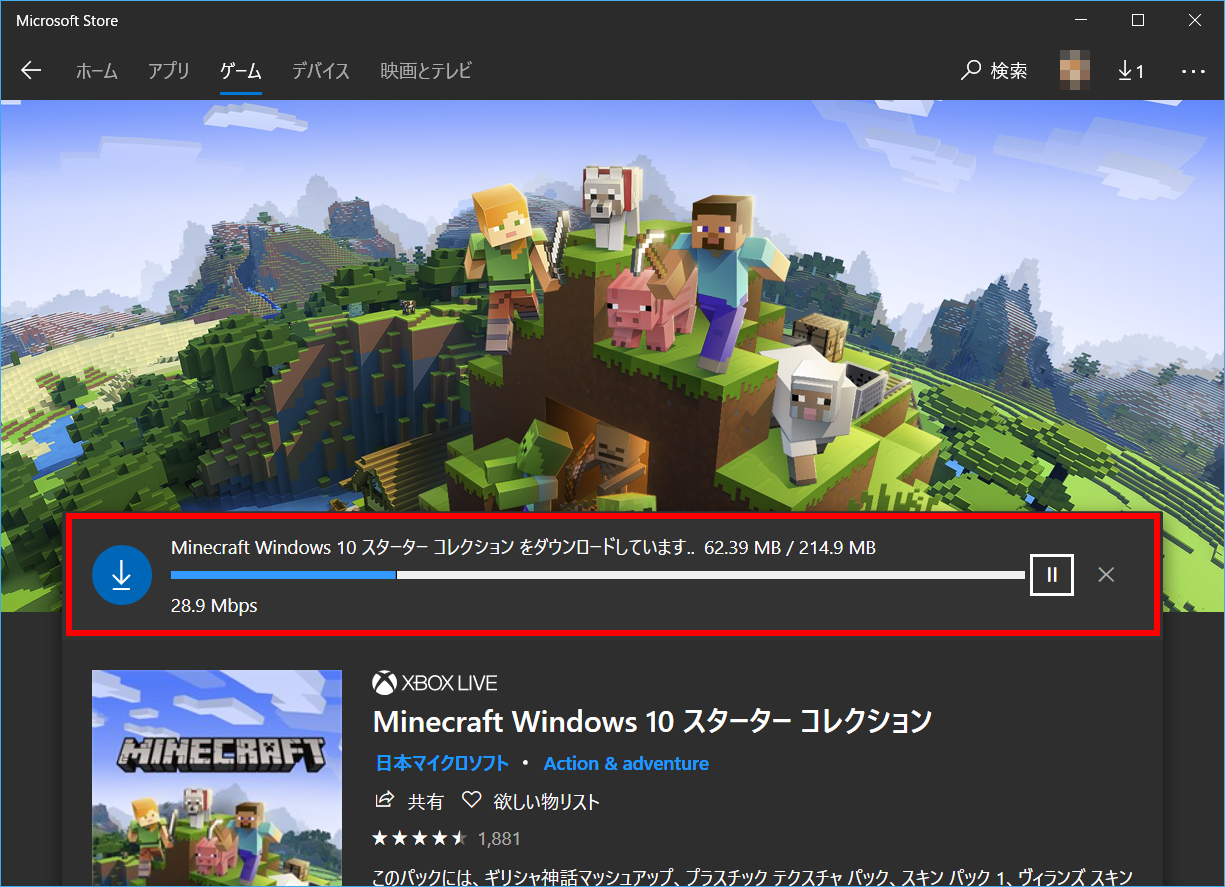Share the game via 共有
Screen dimensions: 1225x887
[409, 801]
